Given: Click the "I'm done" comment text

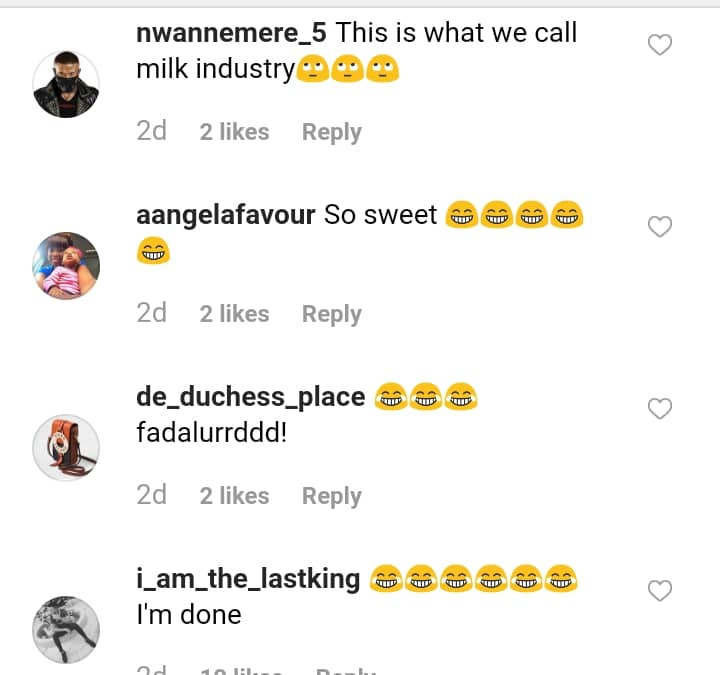Looking at the screenshot, I should coord(189,614).
